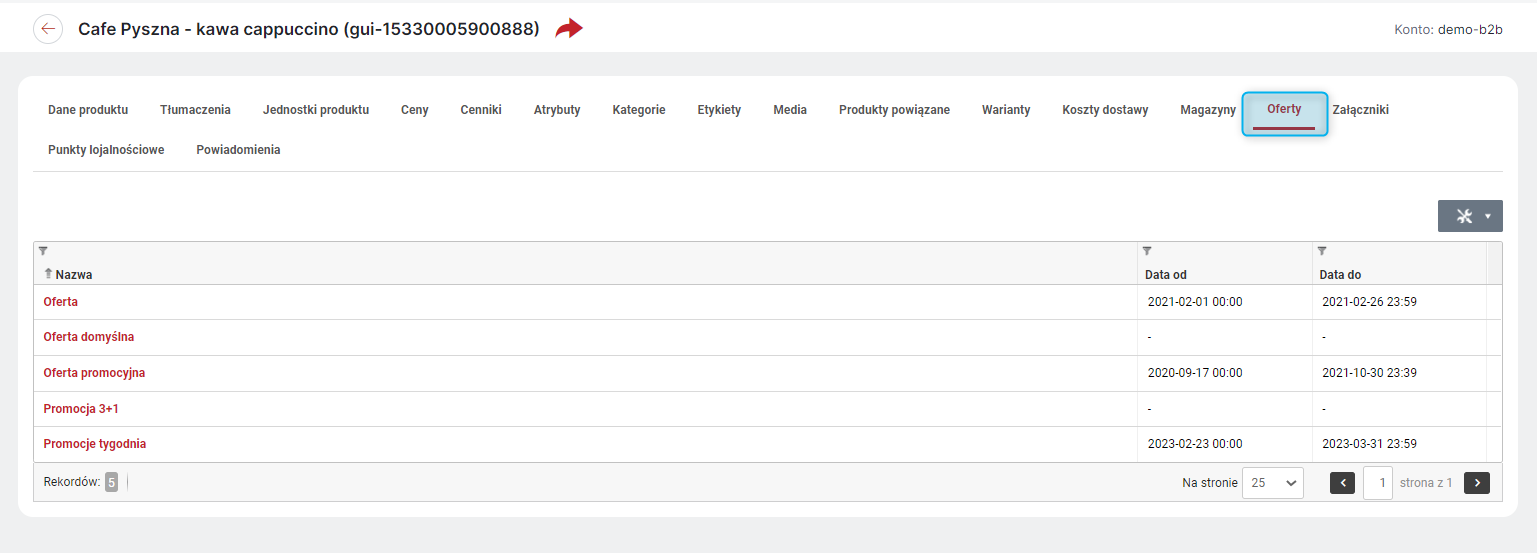Switch to the Tłumaczenia tab
1537x553 pixels.
(x=195, y=110)
